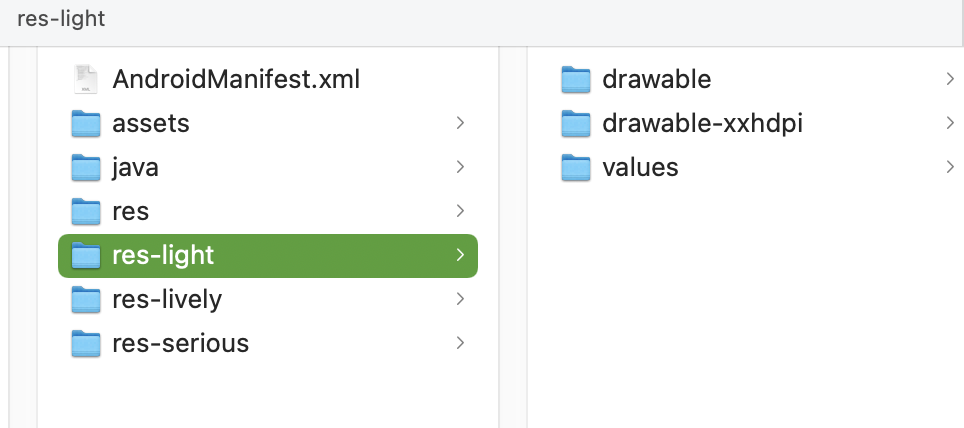
Task: Expand the drawable-xxhdpi folder chevron
Action: (x=949, y=123)
